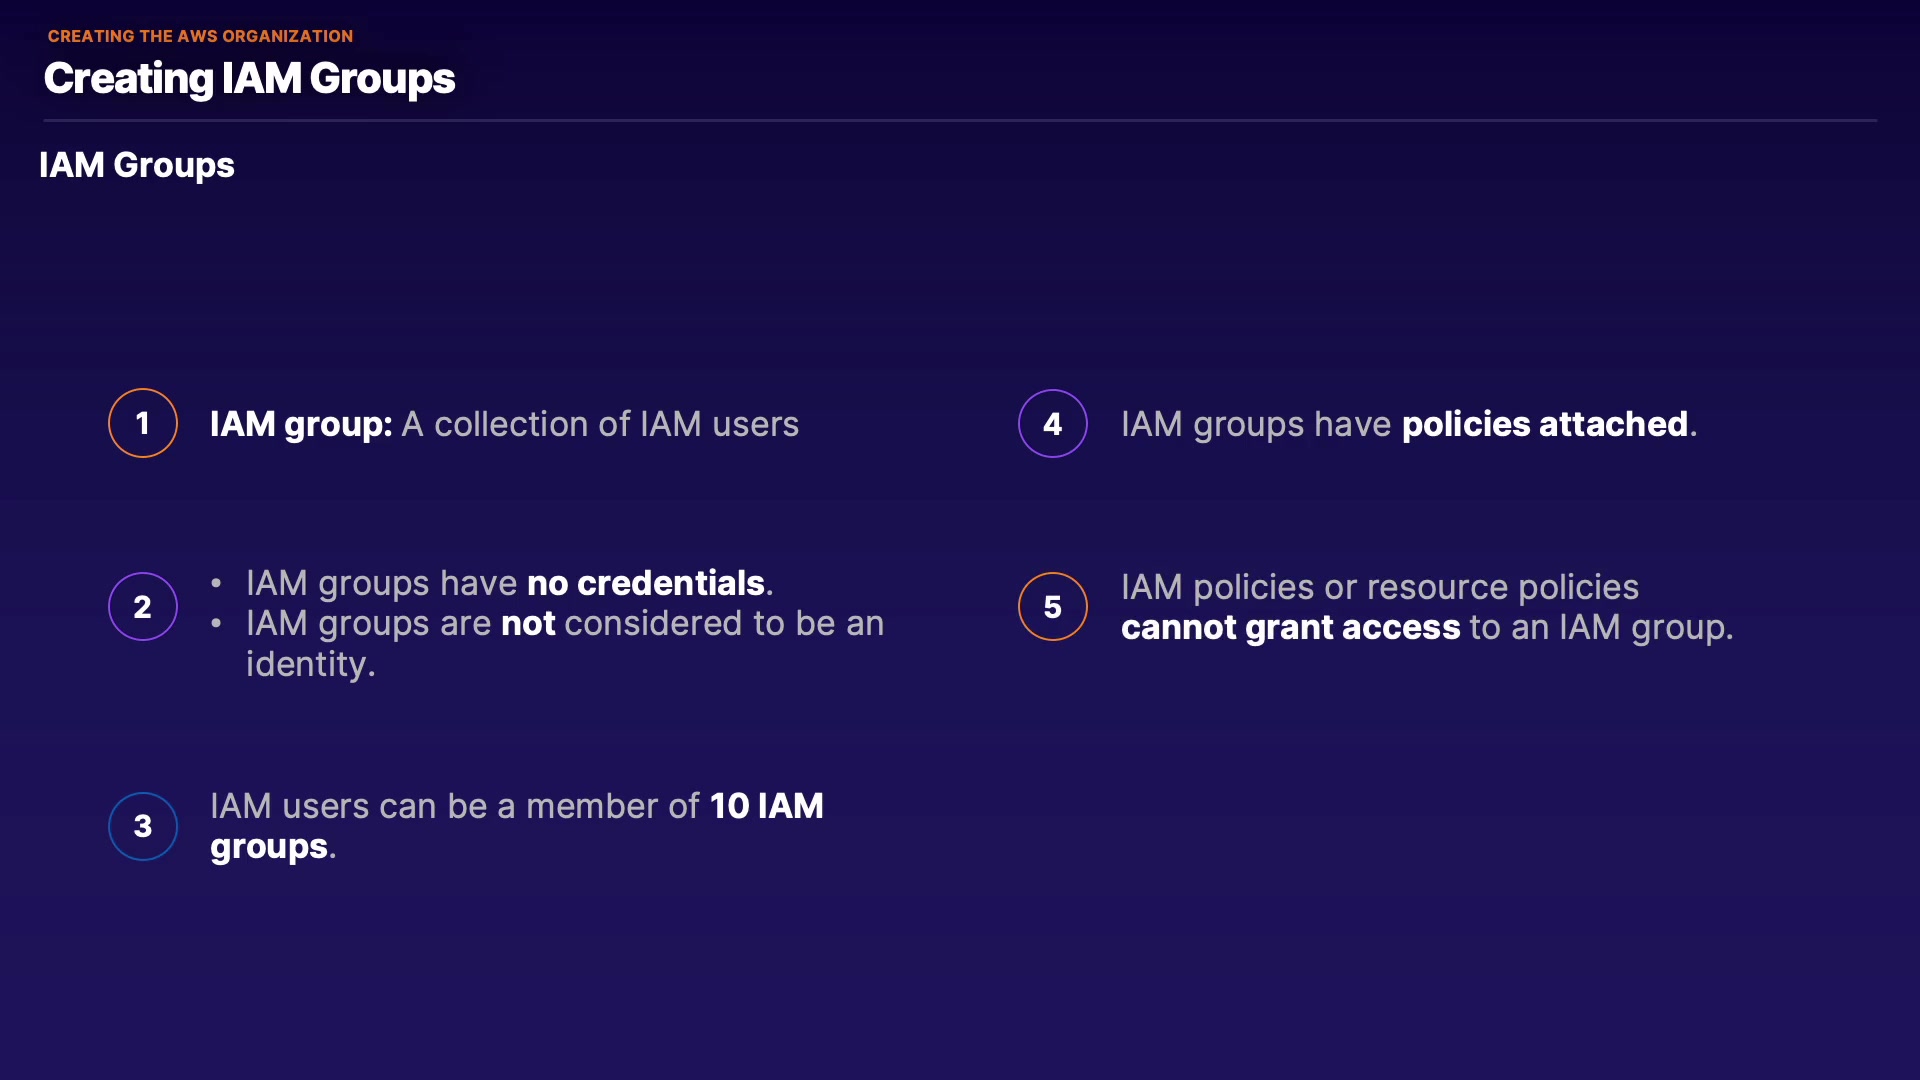
Task: Click the bold 'no credentials' text
Action: [645, 583]
